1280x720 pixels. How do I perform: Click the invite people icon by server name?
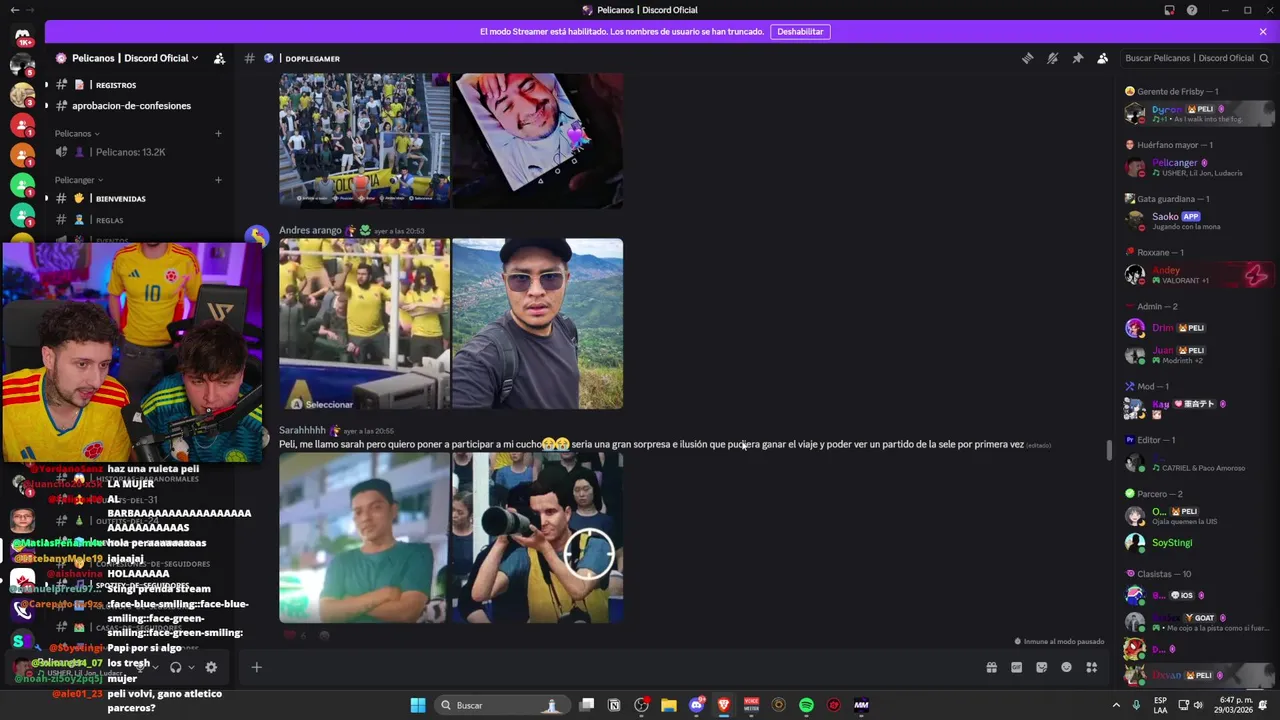pos(219,58)
